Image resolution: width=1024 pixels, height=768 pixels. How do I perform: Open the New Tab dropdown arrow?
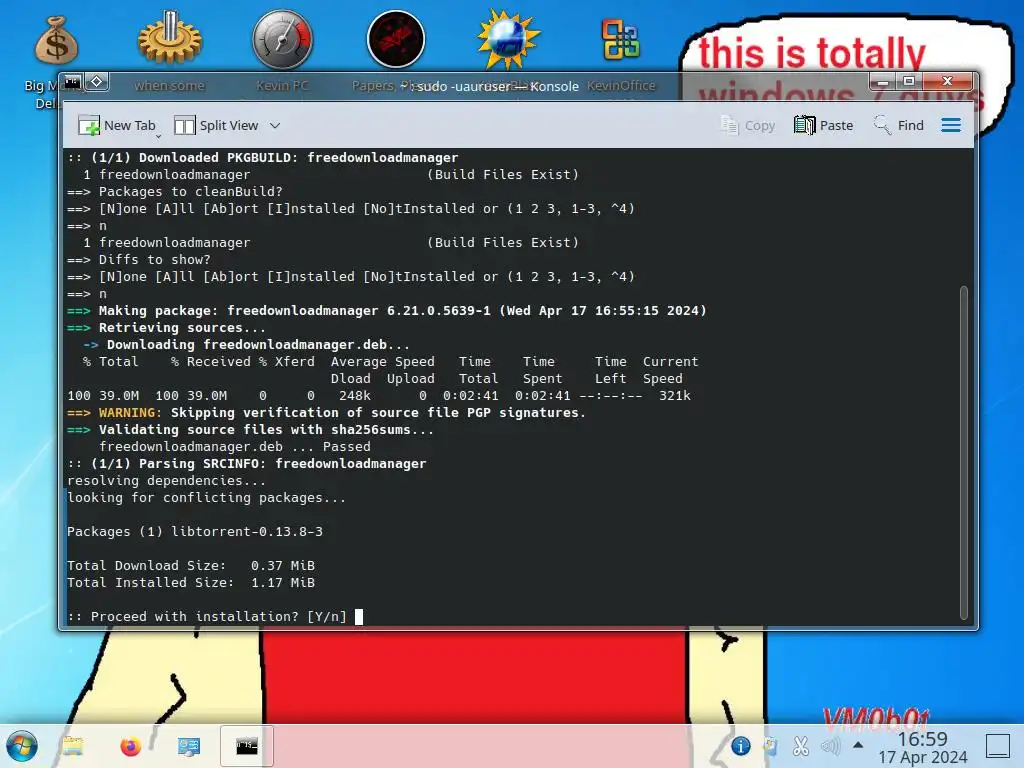[x=159, y=136]
